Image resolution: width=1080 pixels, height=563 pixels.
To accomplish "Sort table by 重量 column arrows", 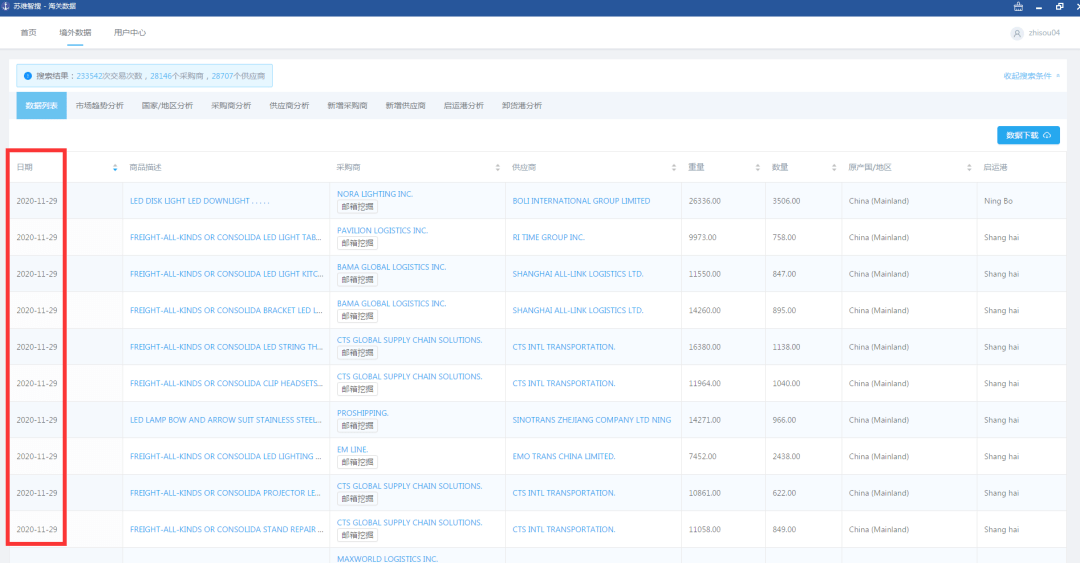I will click(757, 167).
